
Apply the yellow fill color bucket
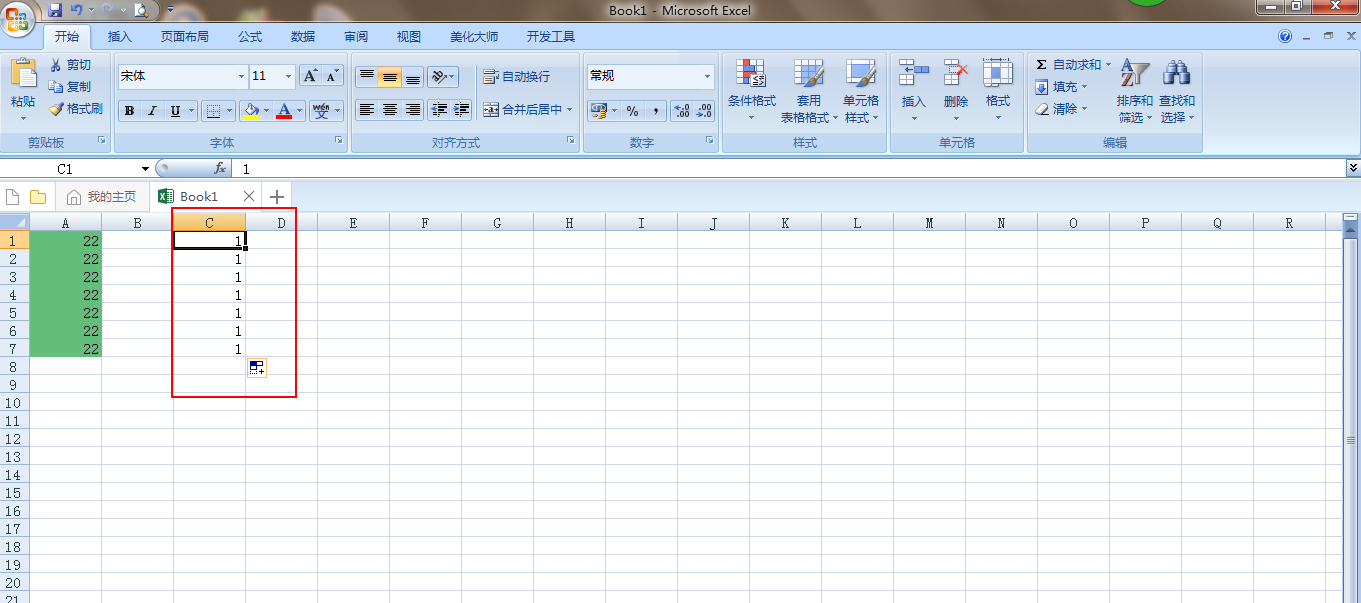(x=251, y=111)
